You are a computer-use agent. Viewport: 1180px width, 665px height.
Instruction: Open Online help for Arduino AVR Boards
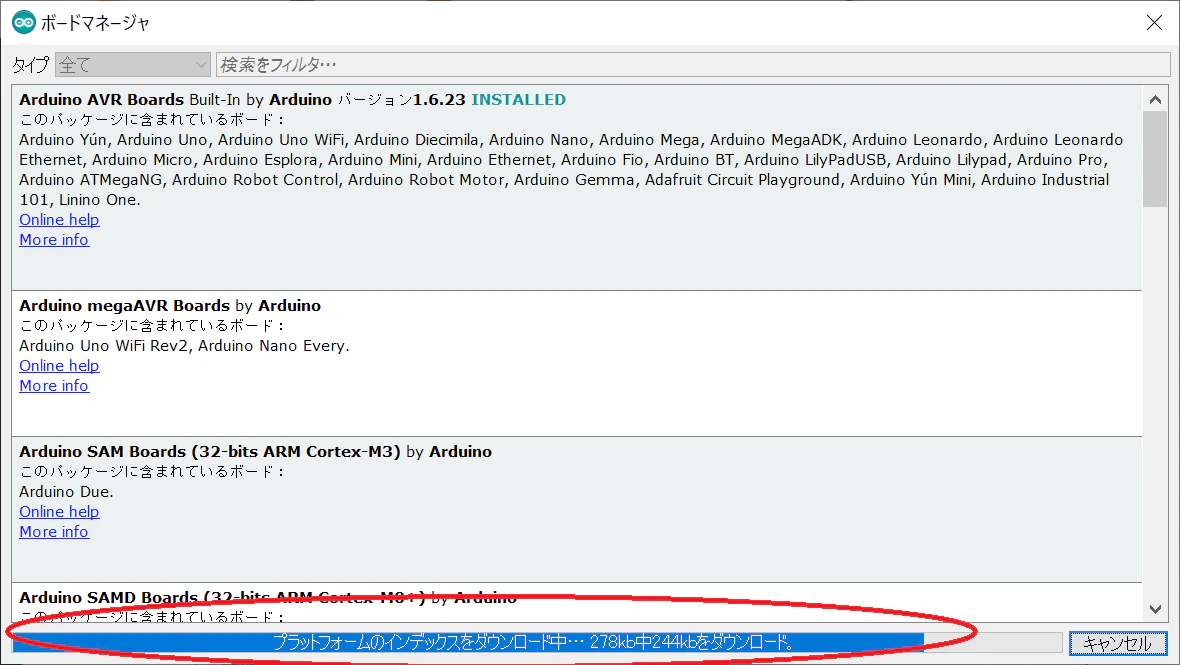59,220
